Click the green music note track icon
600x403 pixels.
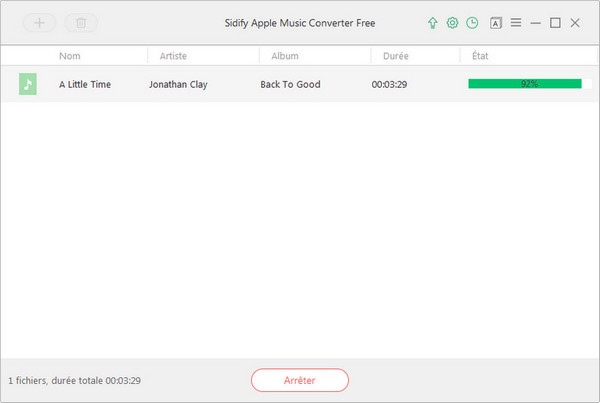pyautogui.click(x=28, y=84)
